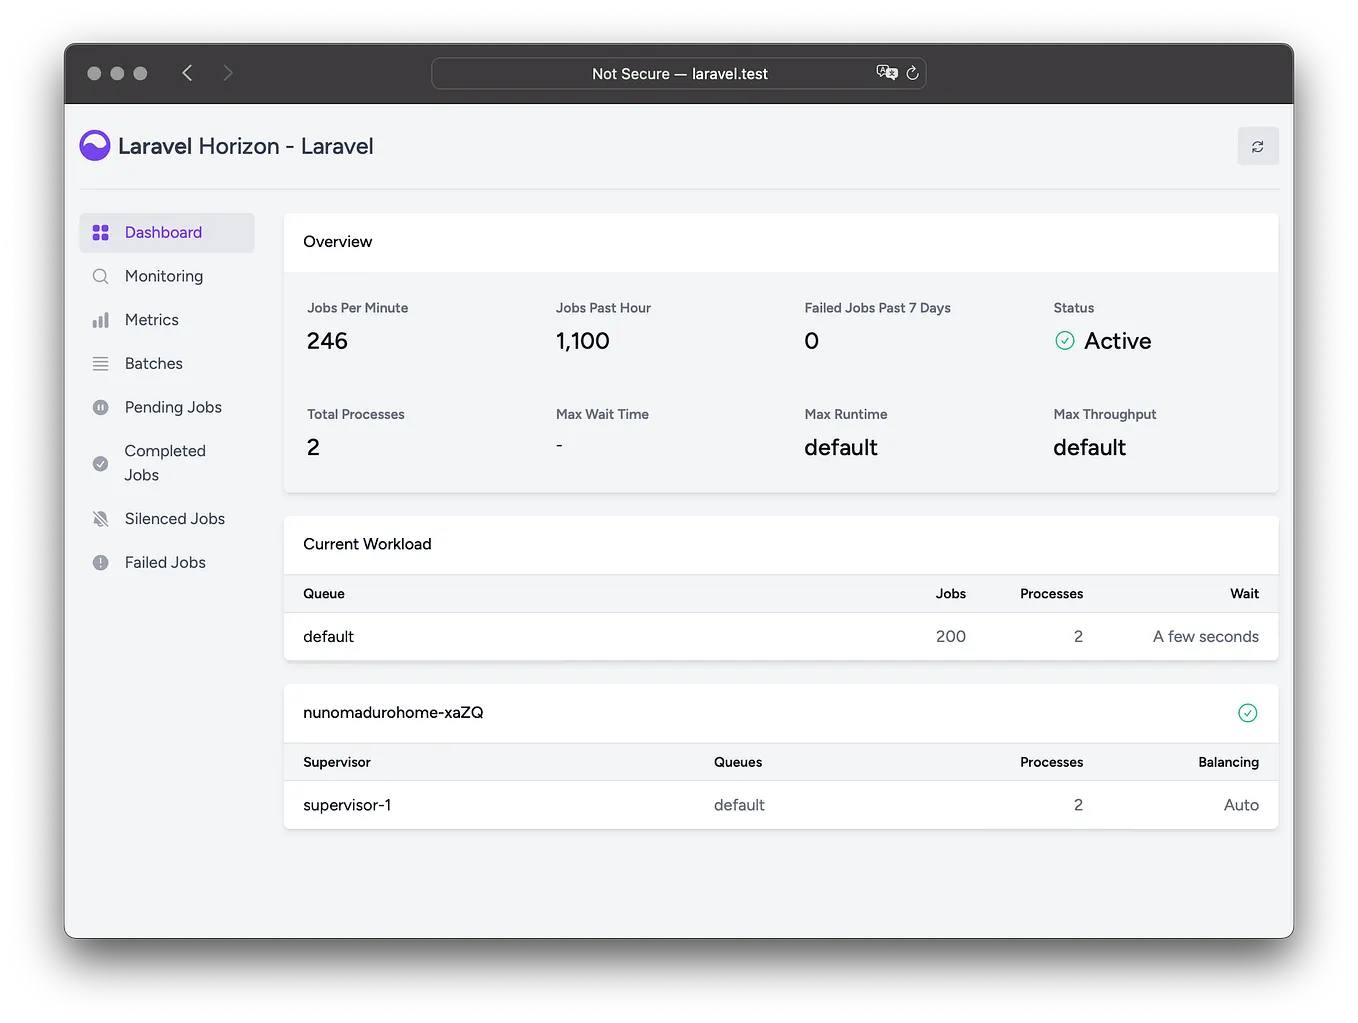The image size is (1358, 1023).
Task: Click the green Active status check icon
Action: 1064,341
